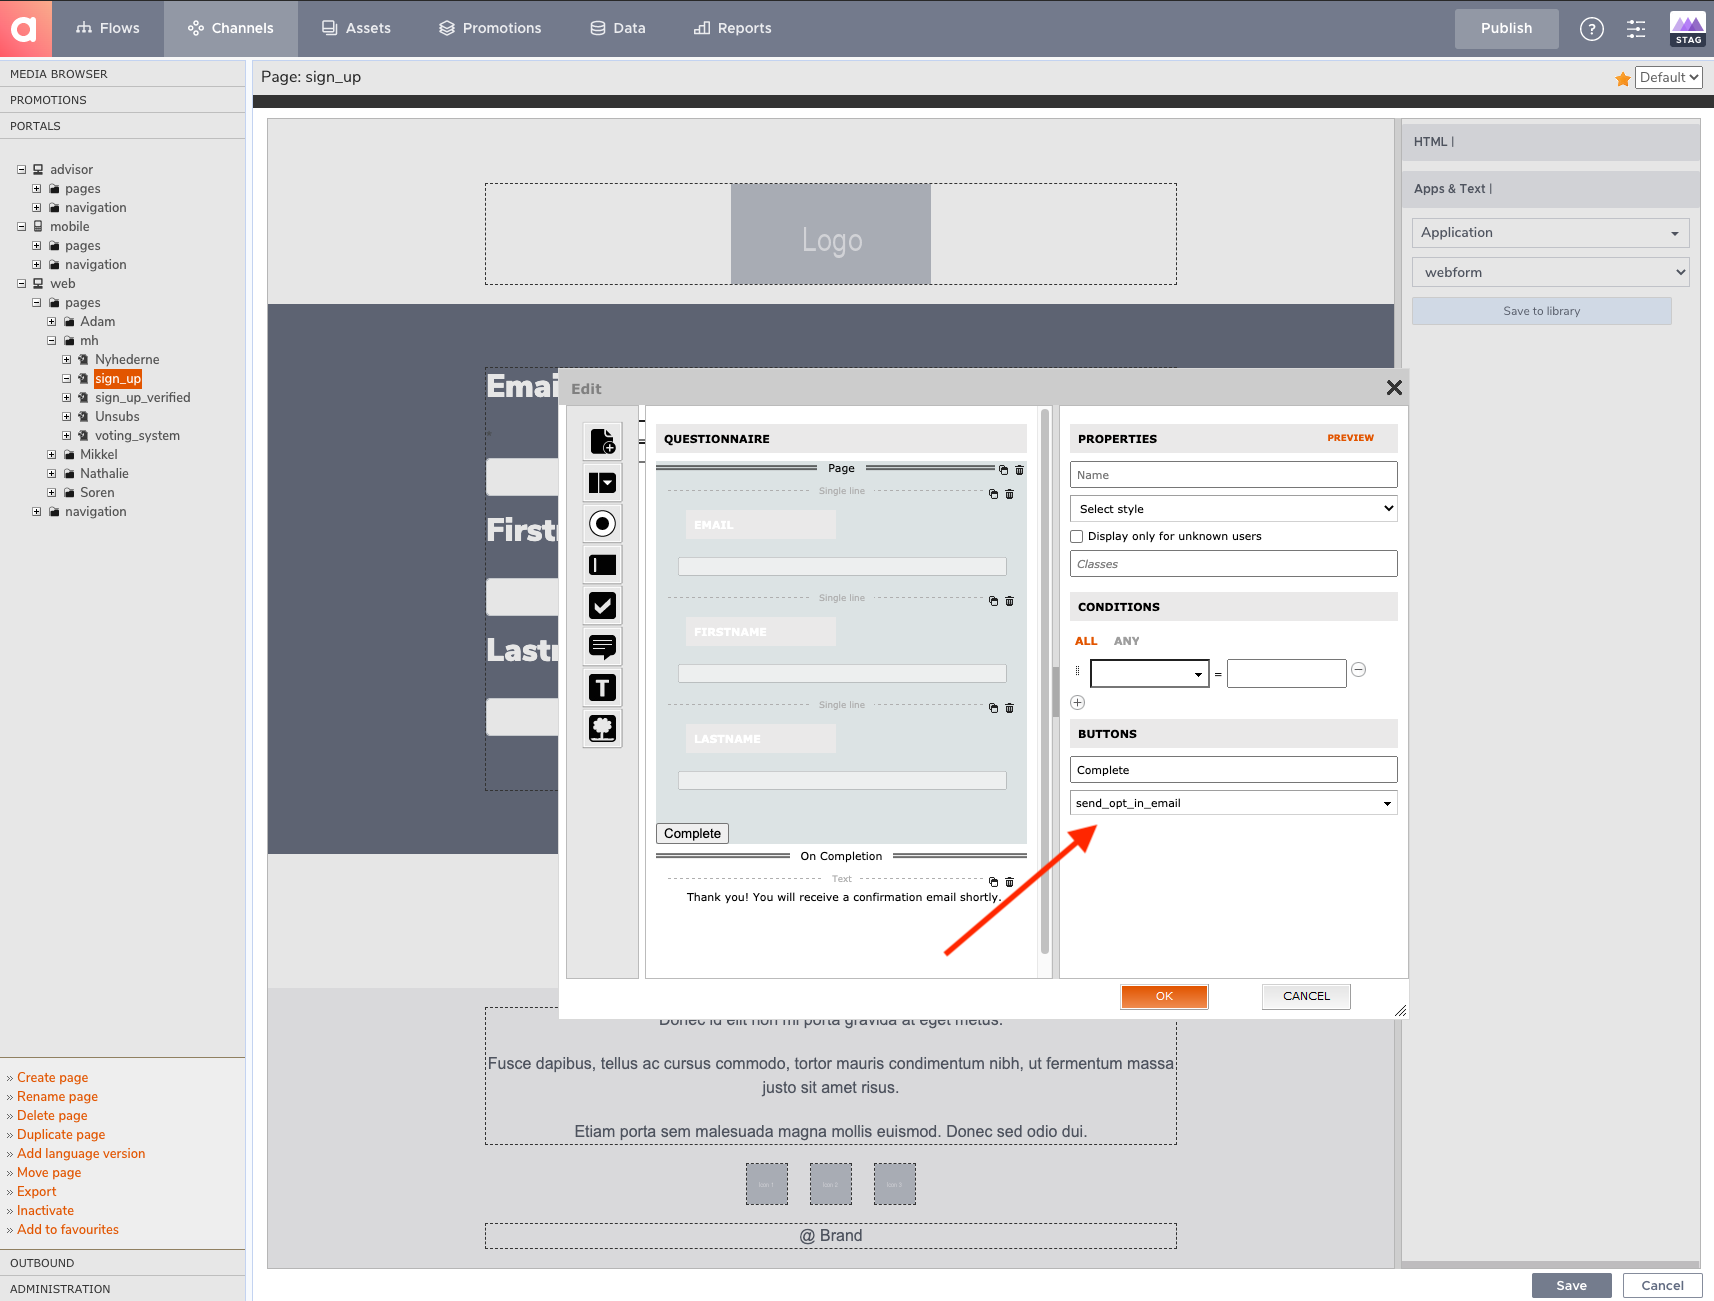Click the favourite star icon

click(1622, 79)
